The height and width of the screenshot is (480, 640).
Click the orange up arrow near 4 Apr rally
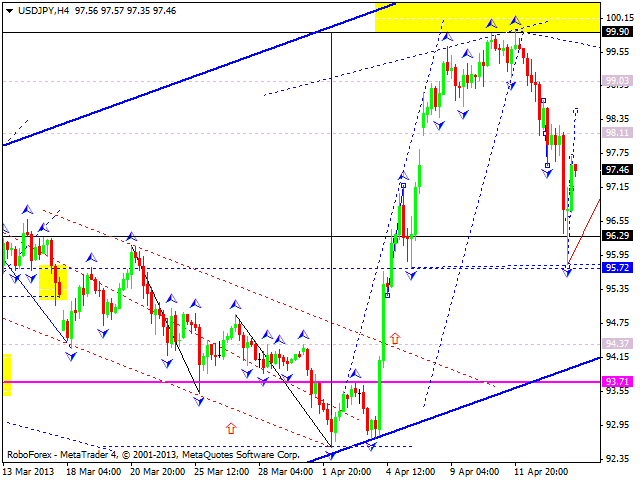(394, 339)
